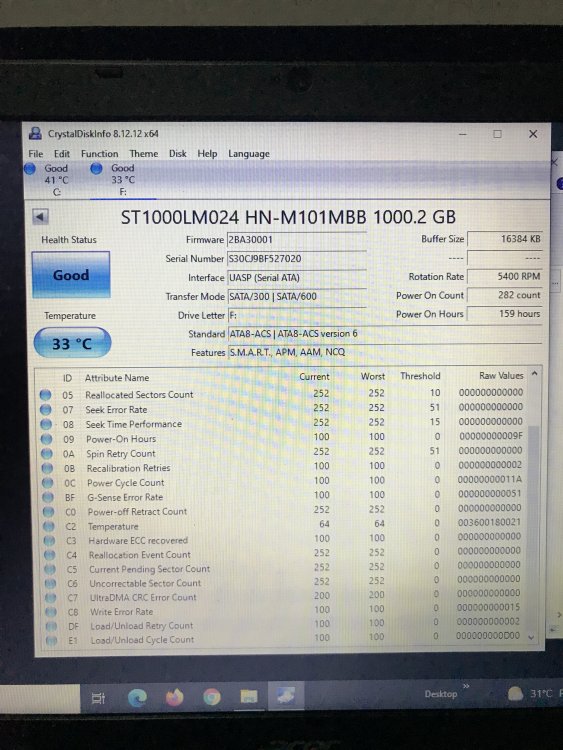Click status icon for Load/Unload Retry Count
The image size is (563, 750).
click(51, 626)
